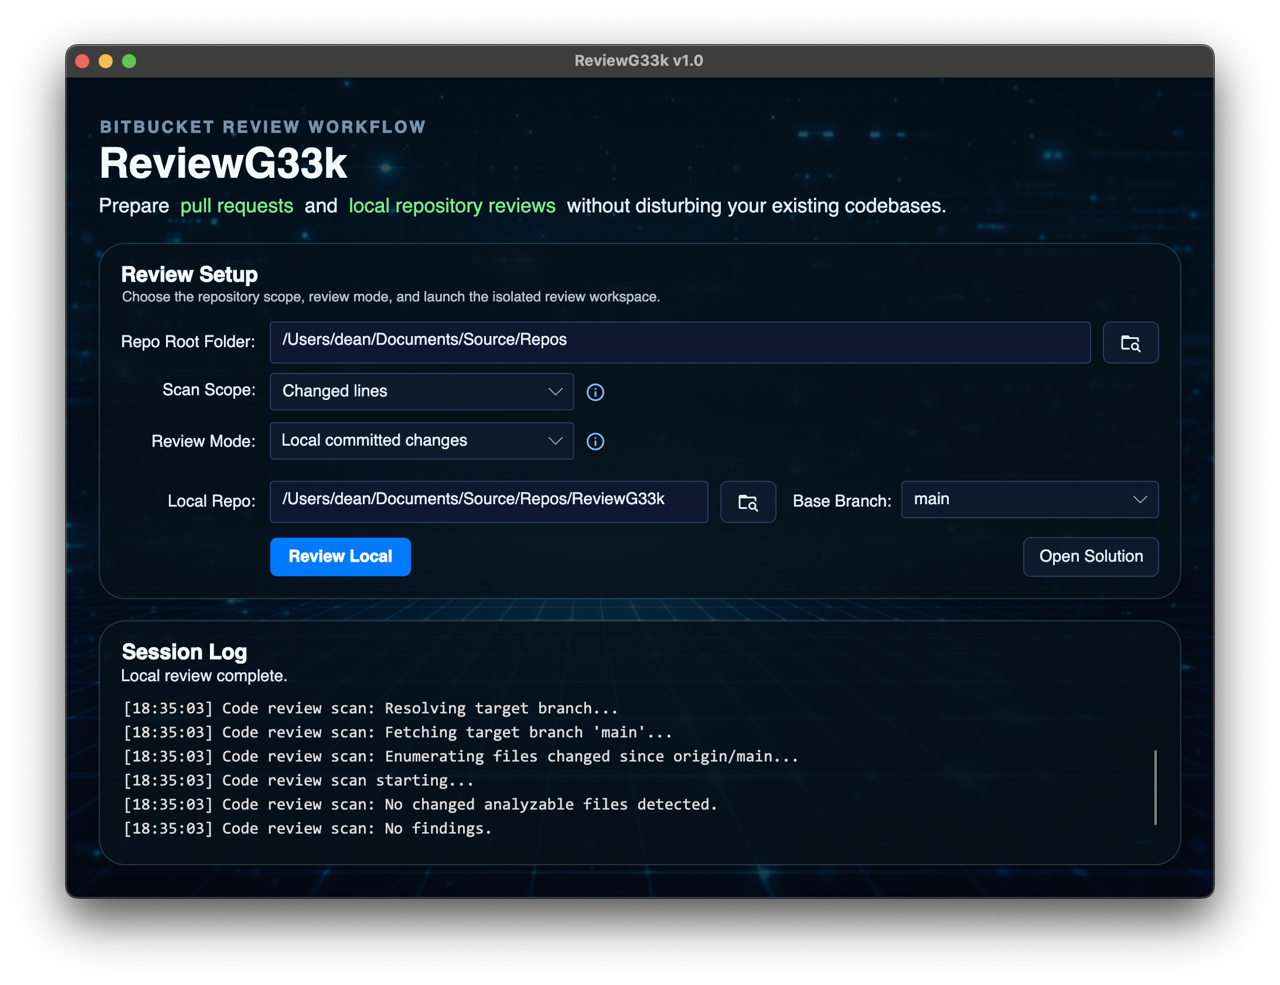Open the Base Branch dropdown
Screen dimensions: 1280x985
coord(1030,499)
